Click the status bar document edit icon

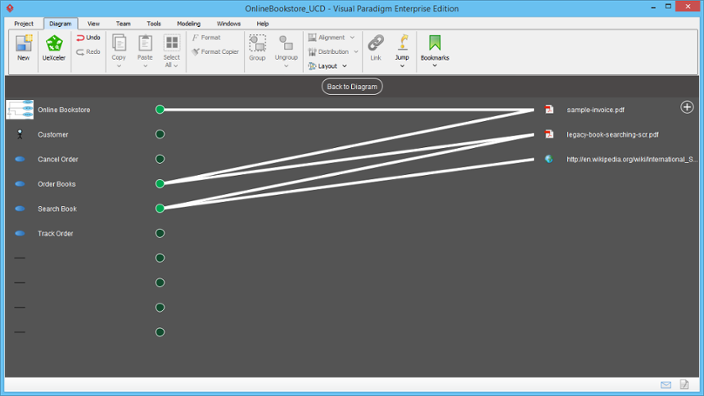[x=684, y=384]
